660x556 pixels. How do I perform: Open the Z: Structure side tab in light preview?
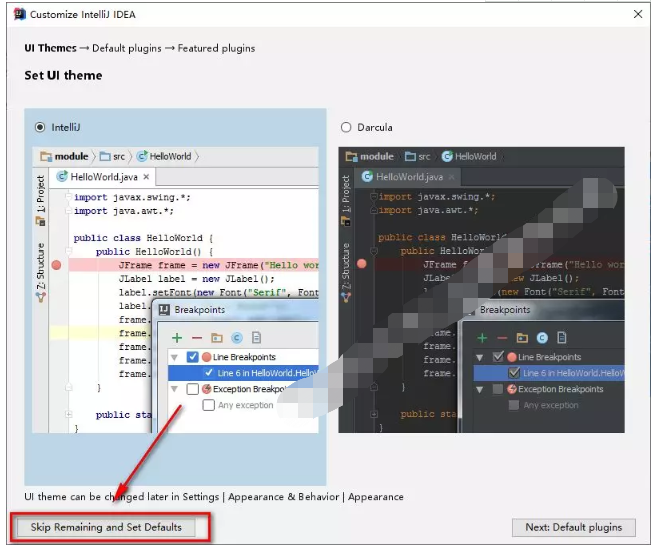click(x=40, y=272)
